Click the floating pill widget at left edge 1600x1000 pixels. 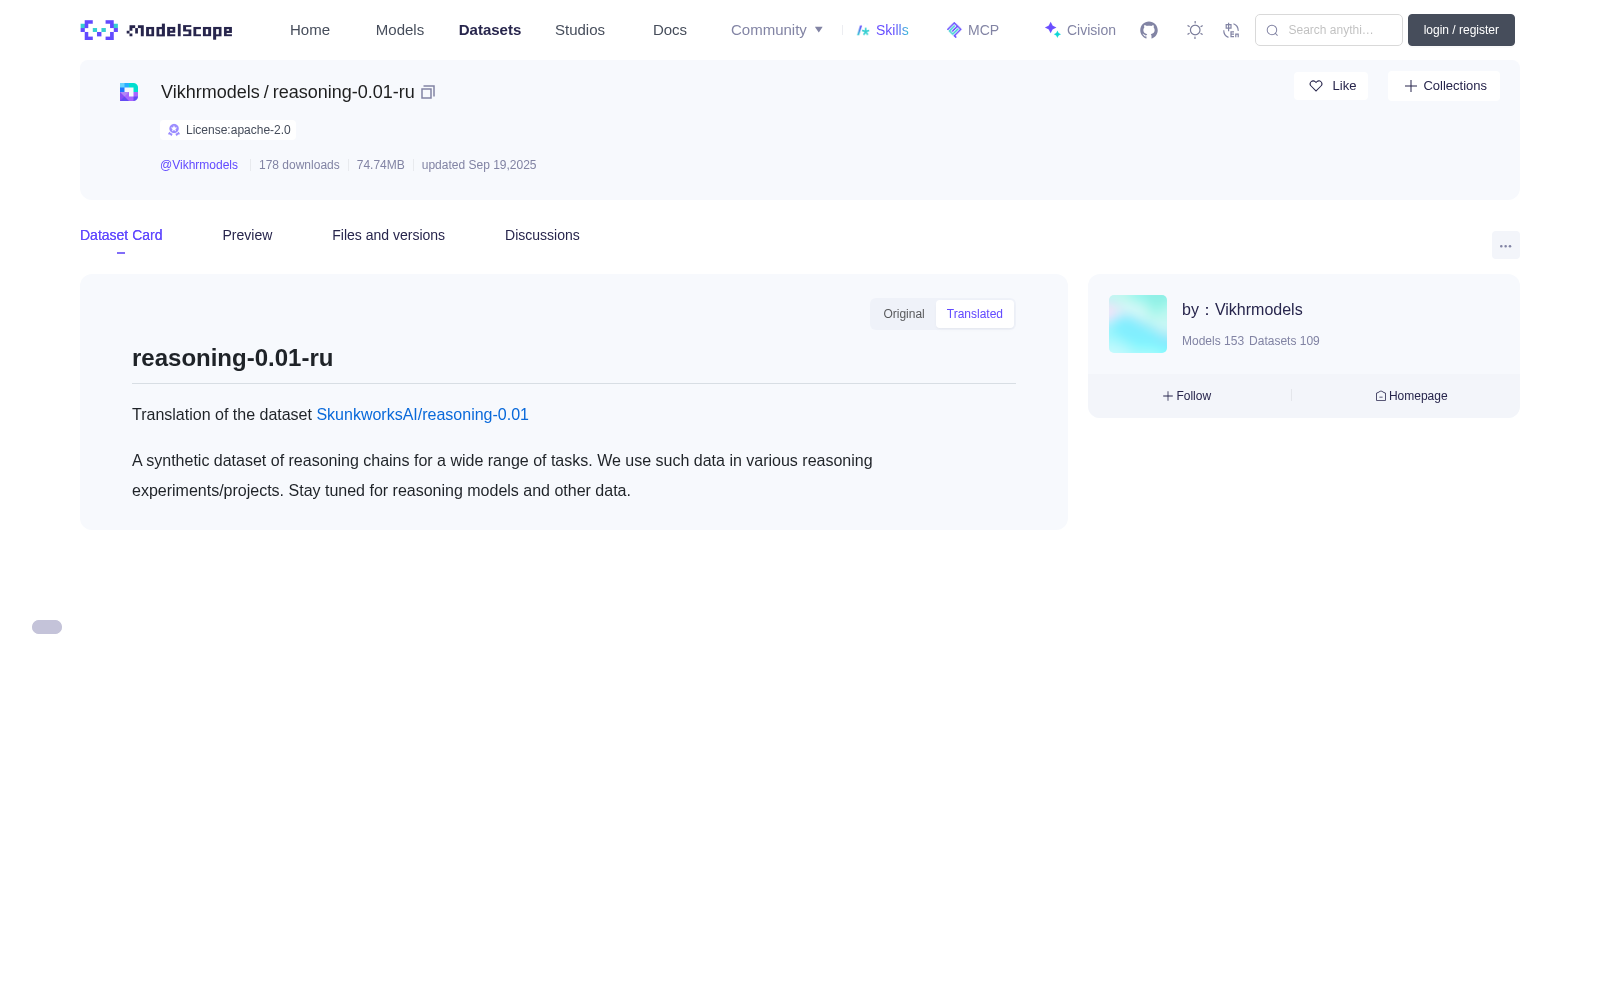click(x=47, y=627)
